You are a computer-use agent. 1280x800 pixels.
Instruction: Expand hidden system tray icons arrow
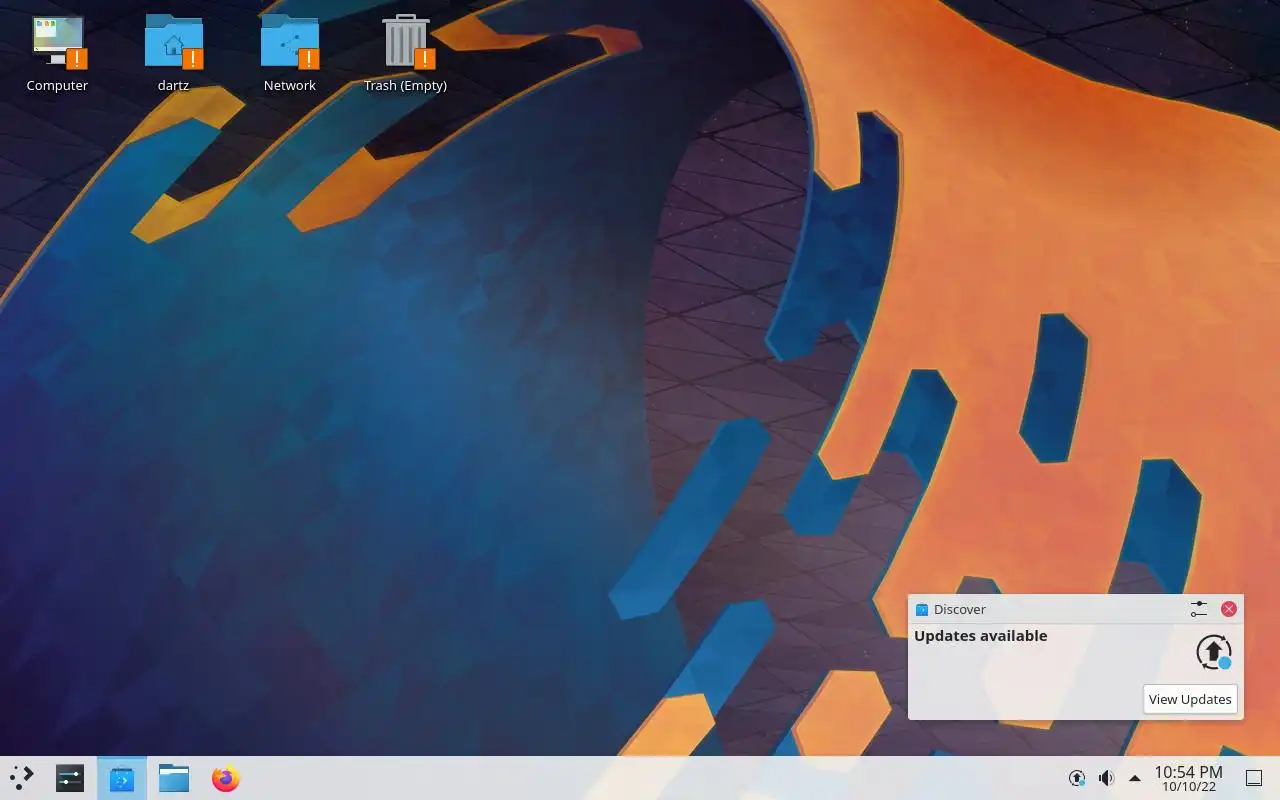(x=1135, y=778)
